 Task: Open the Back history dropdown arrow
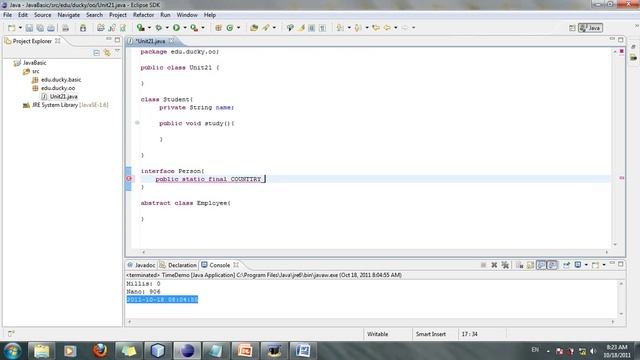tap(396, 28)
